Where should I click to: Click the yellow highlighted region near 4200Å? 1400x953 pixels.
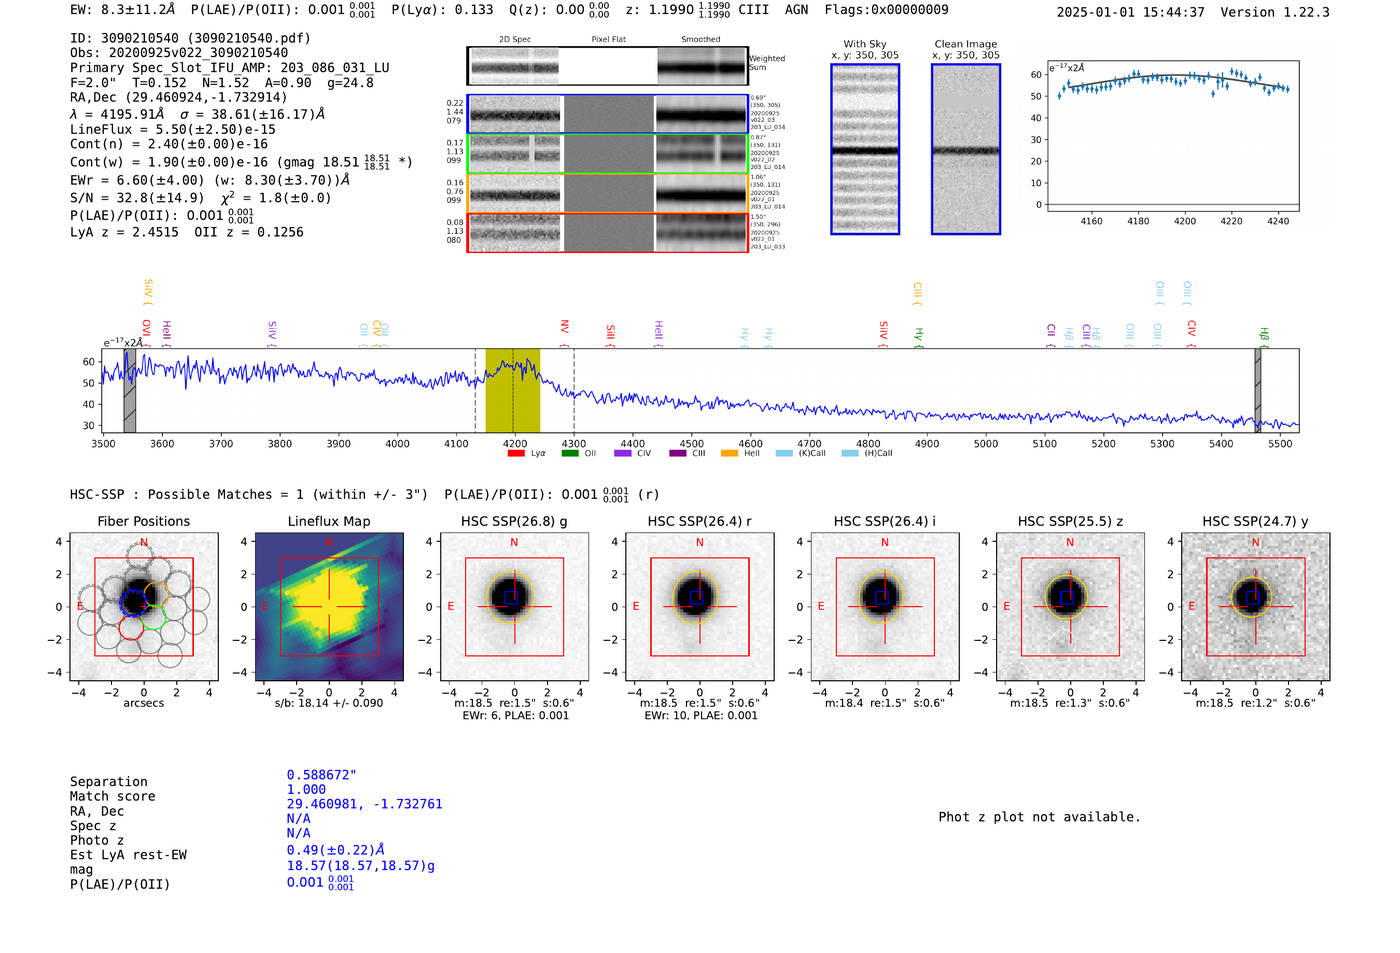(x=513, y=390)
